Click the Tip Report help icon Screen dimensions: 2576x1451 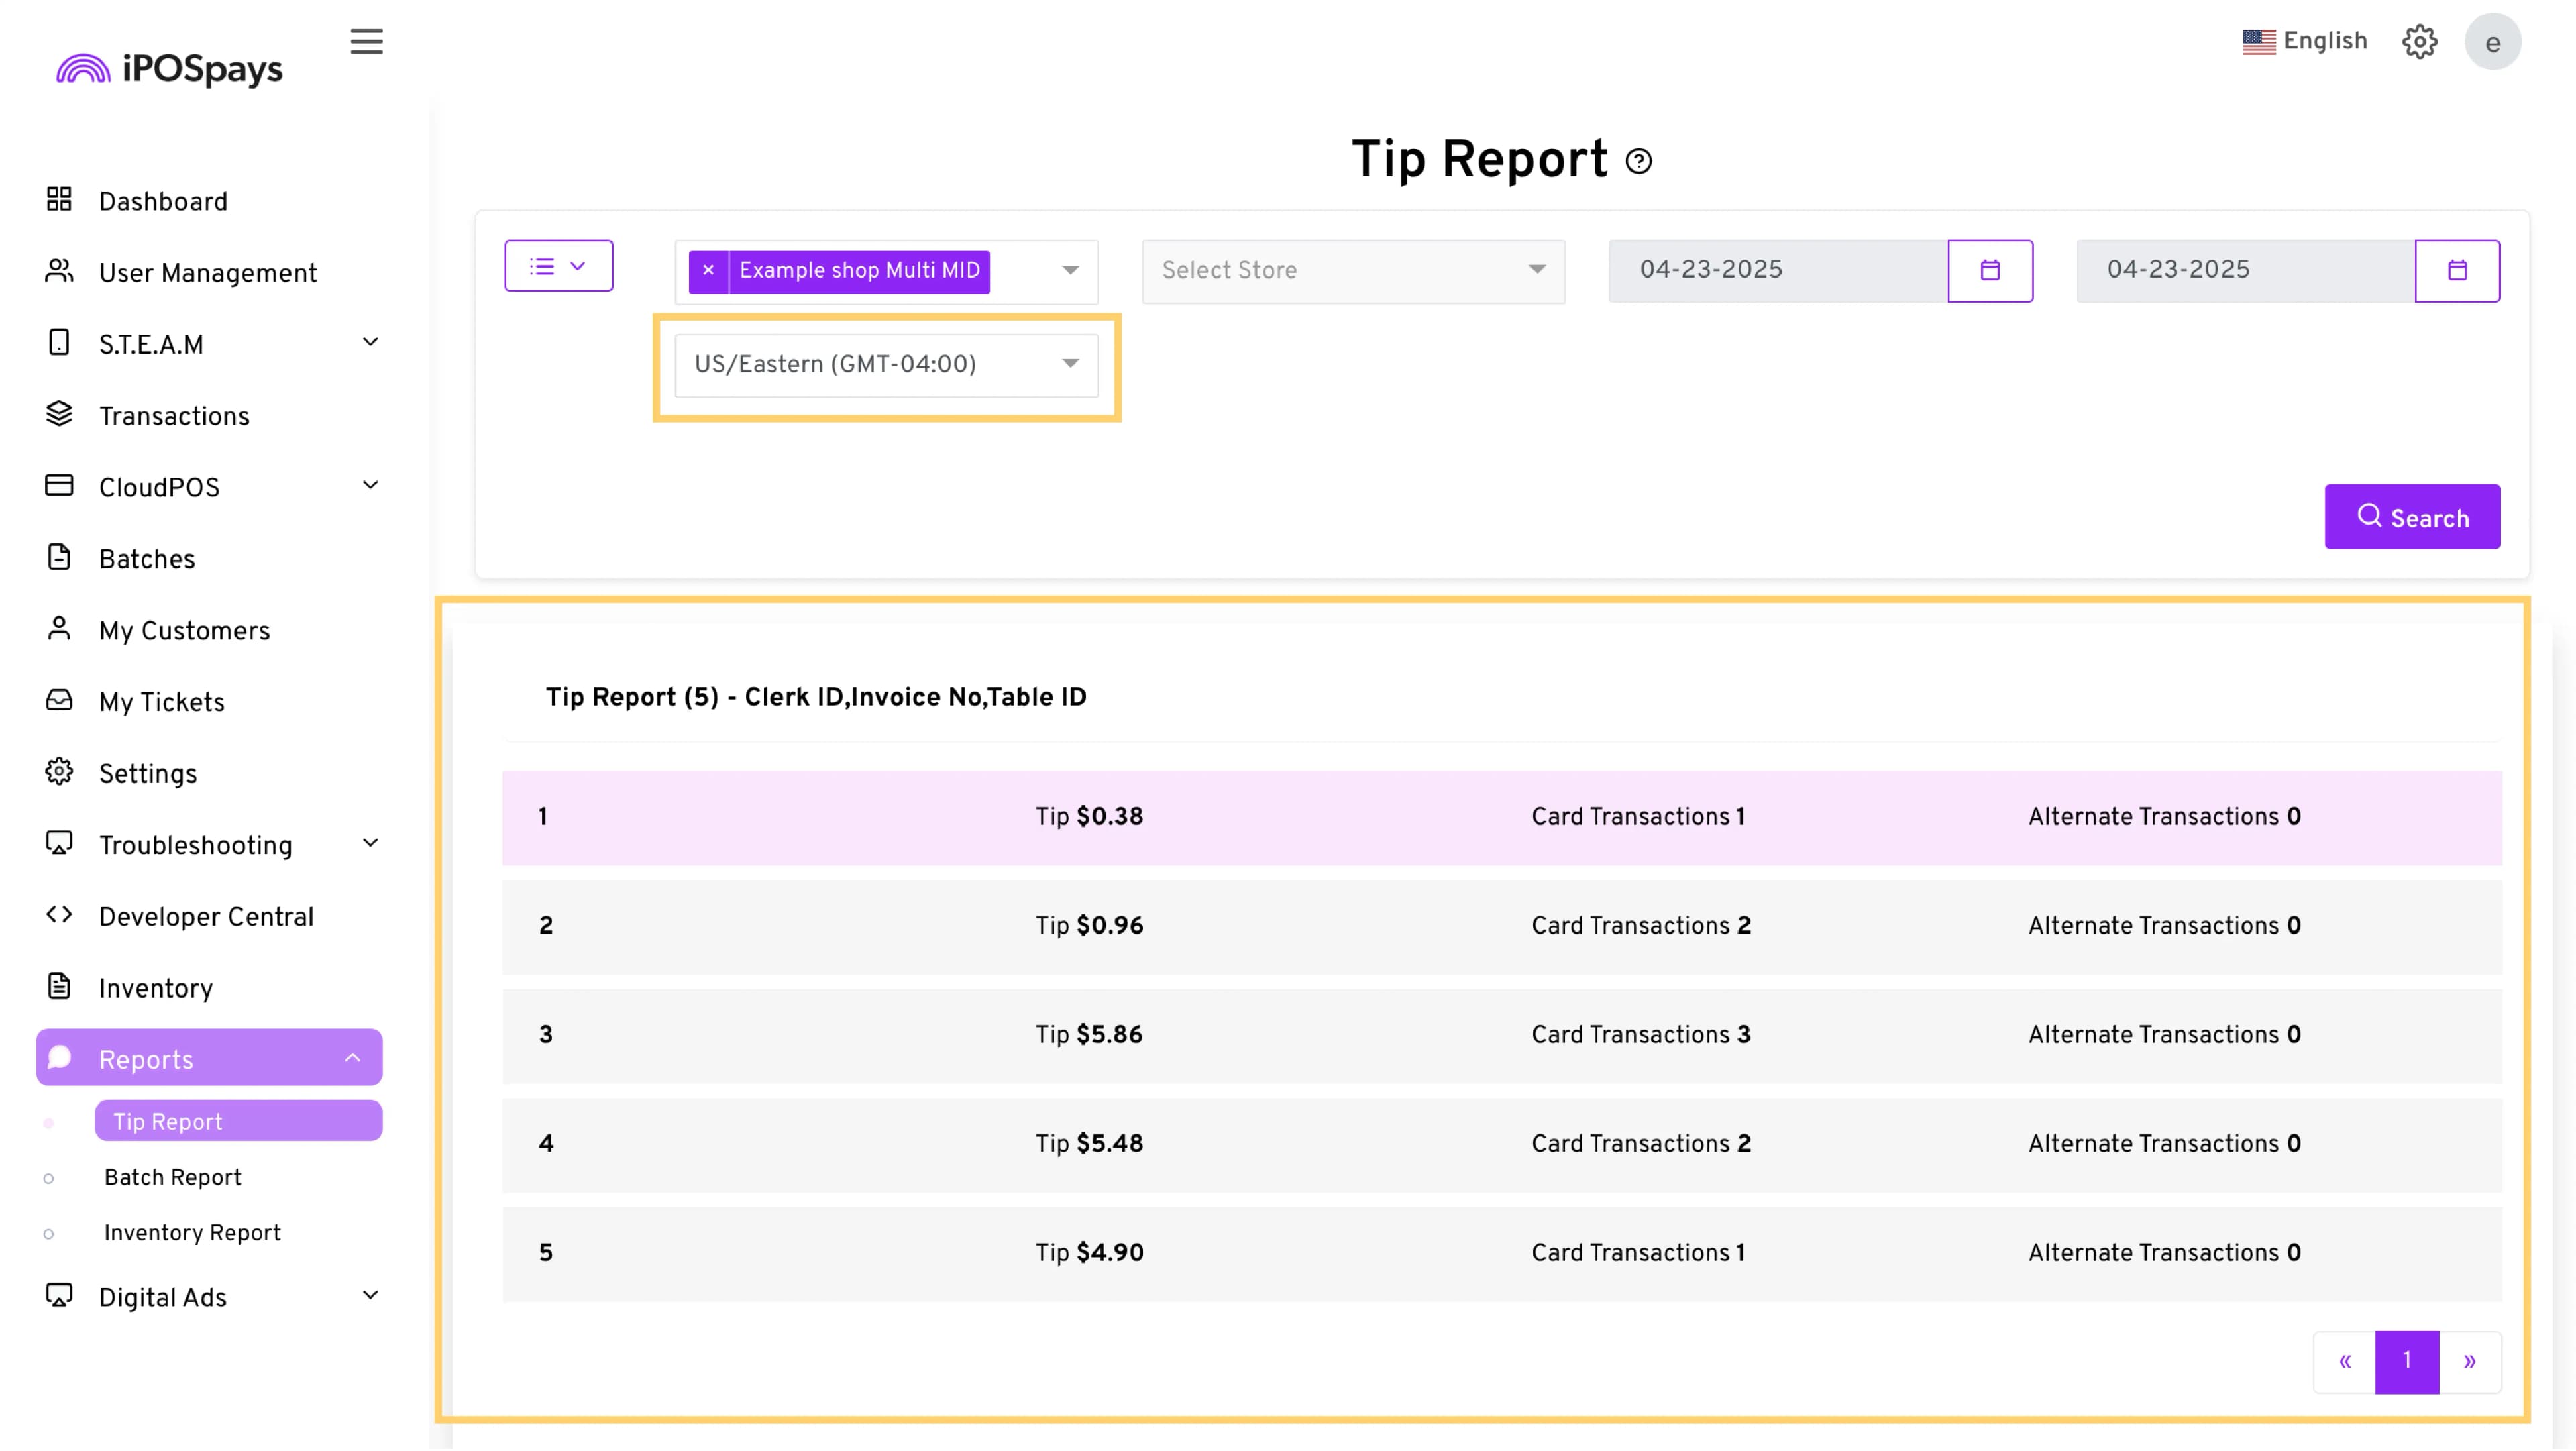(x=1639, y=161)
